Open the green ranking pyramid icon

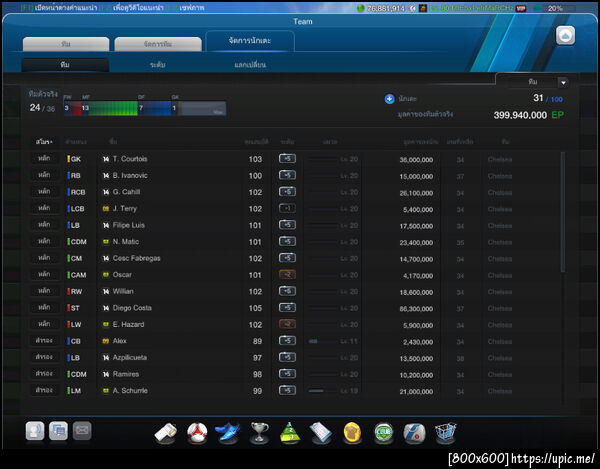click(290, 433)
